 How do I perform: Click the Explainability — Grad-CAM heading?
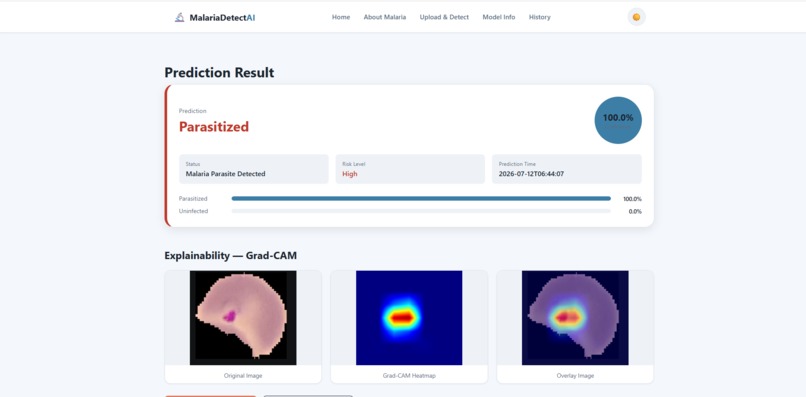(231, 256)
